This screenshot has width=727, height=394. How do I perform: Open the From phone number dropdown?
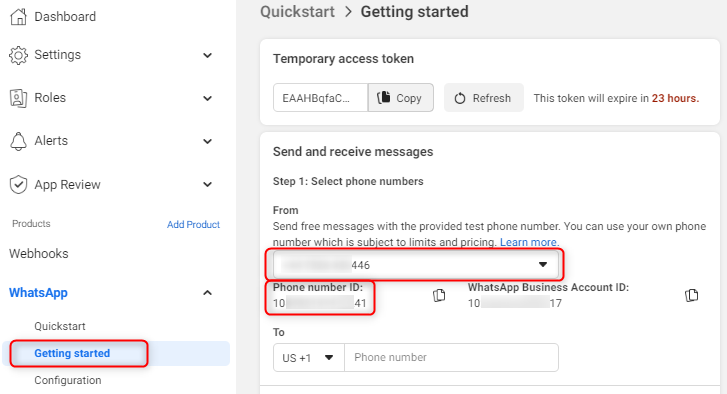[415, 265]
